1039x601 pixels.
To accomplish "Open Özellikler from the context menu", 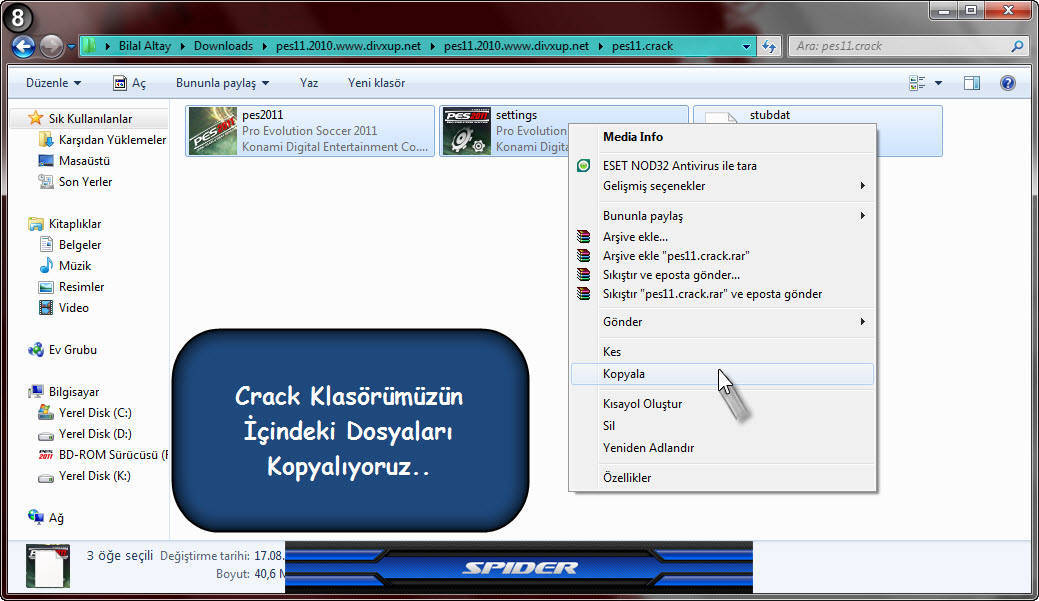I will [x=722, y=478].
